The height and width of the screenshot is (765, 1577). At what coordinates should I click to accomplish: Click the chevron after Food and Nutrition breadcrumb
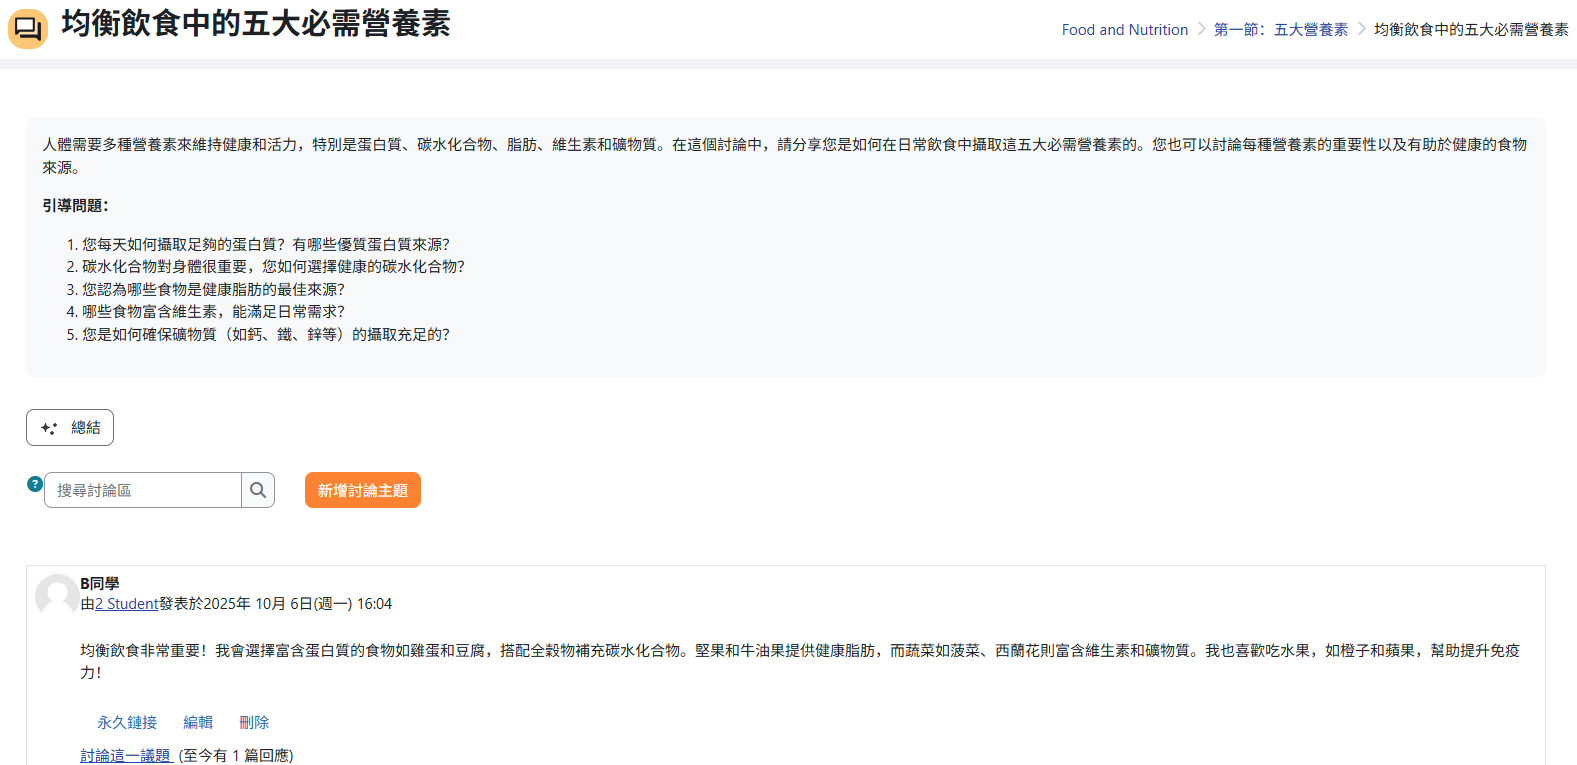coord(1201,29)
